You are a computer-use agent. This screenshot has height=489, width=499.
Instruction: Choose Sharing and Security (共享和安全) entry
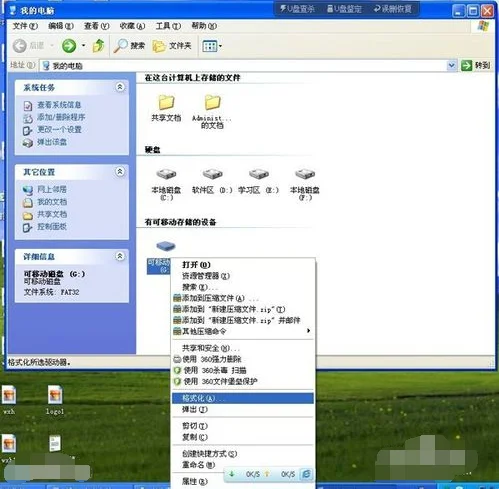point(243,348)
